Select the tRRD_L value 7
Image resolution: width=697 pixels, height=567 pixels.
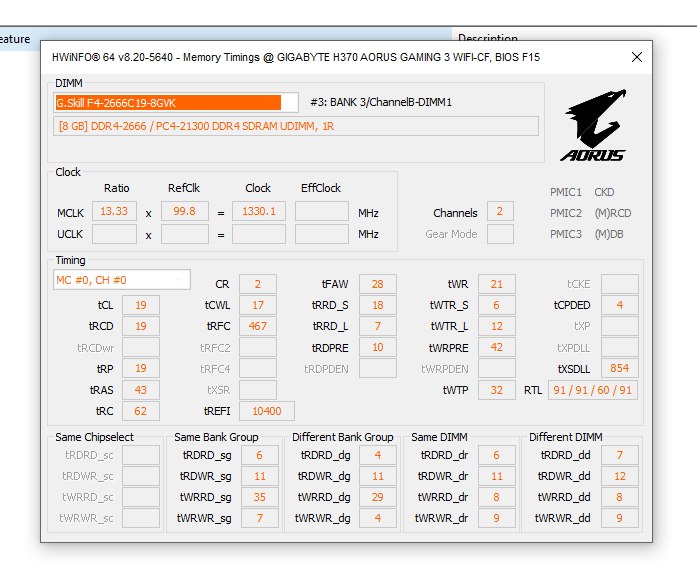click(x=378, y=326)
